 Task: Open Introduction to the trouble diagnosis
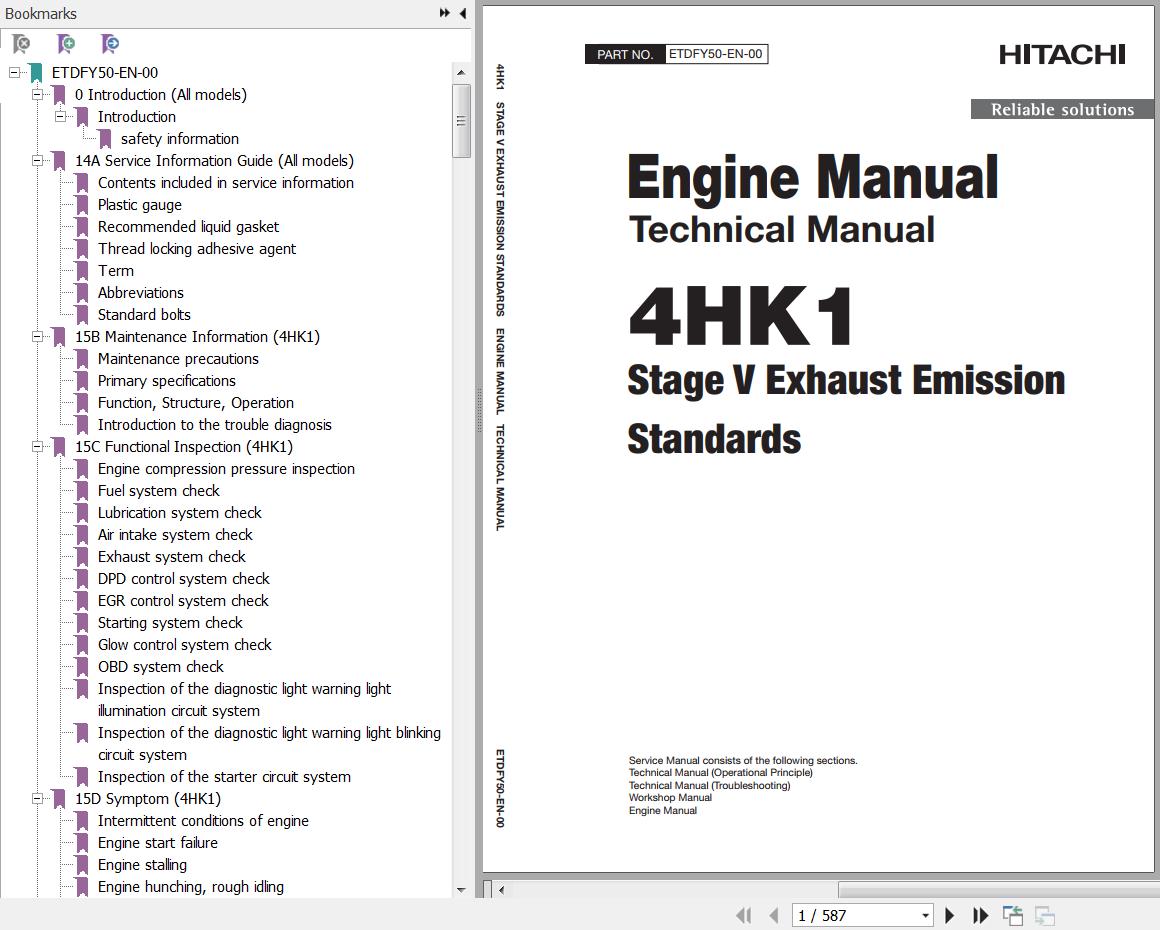[215, 425]
